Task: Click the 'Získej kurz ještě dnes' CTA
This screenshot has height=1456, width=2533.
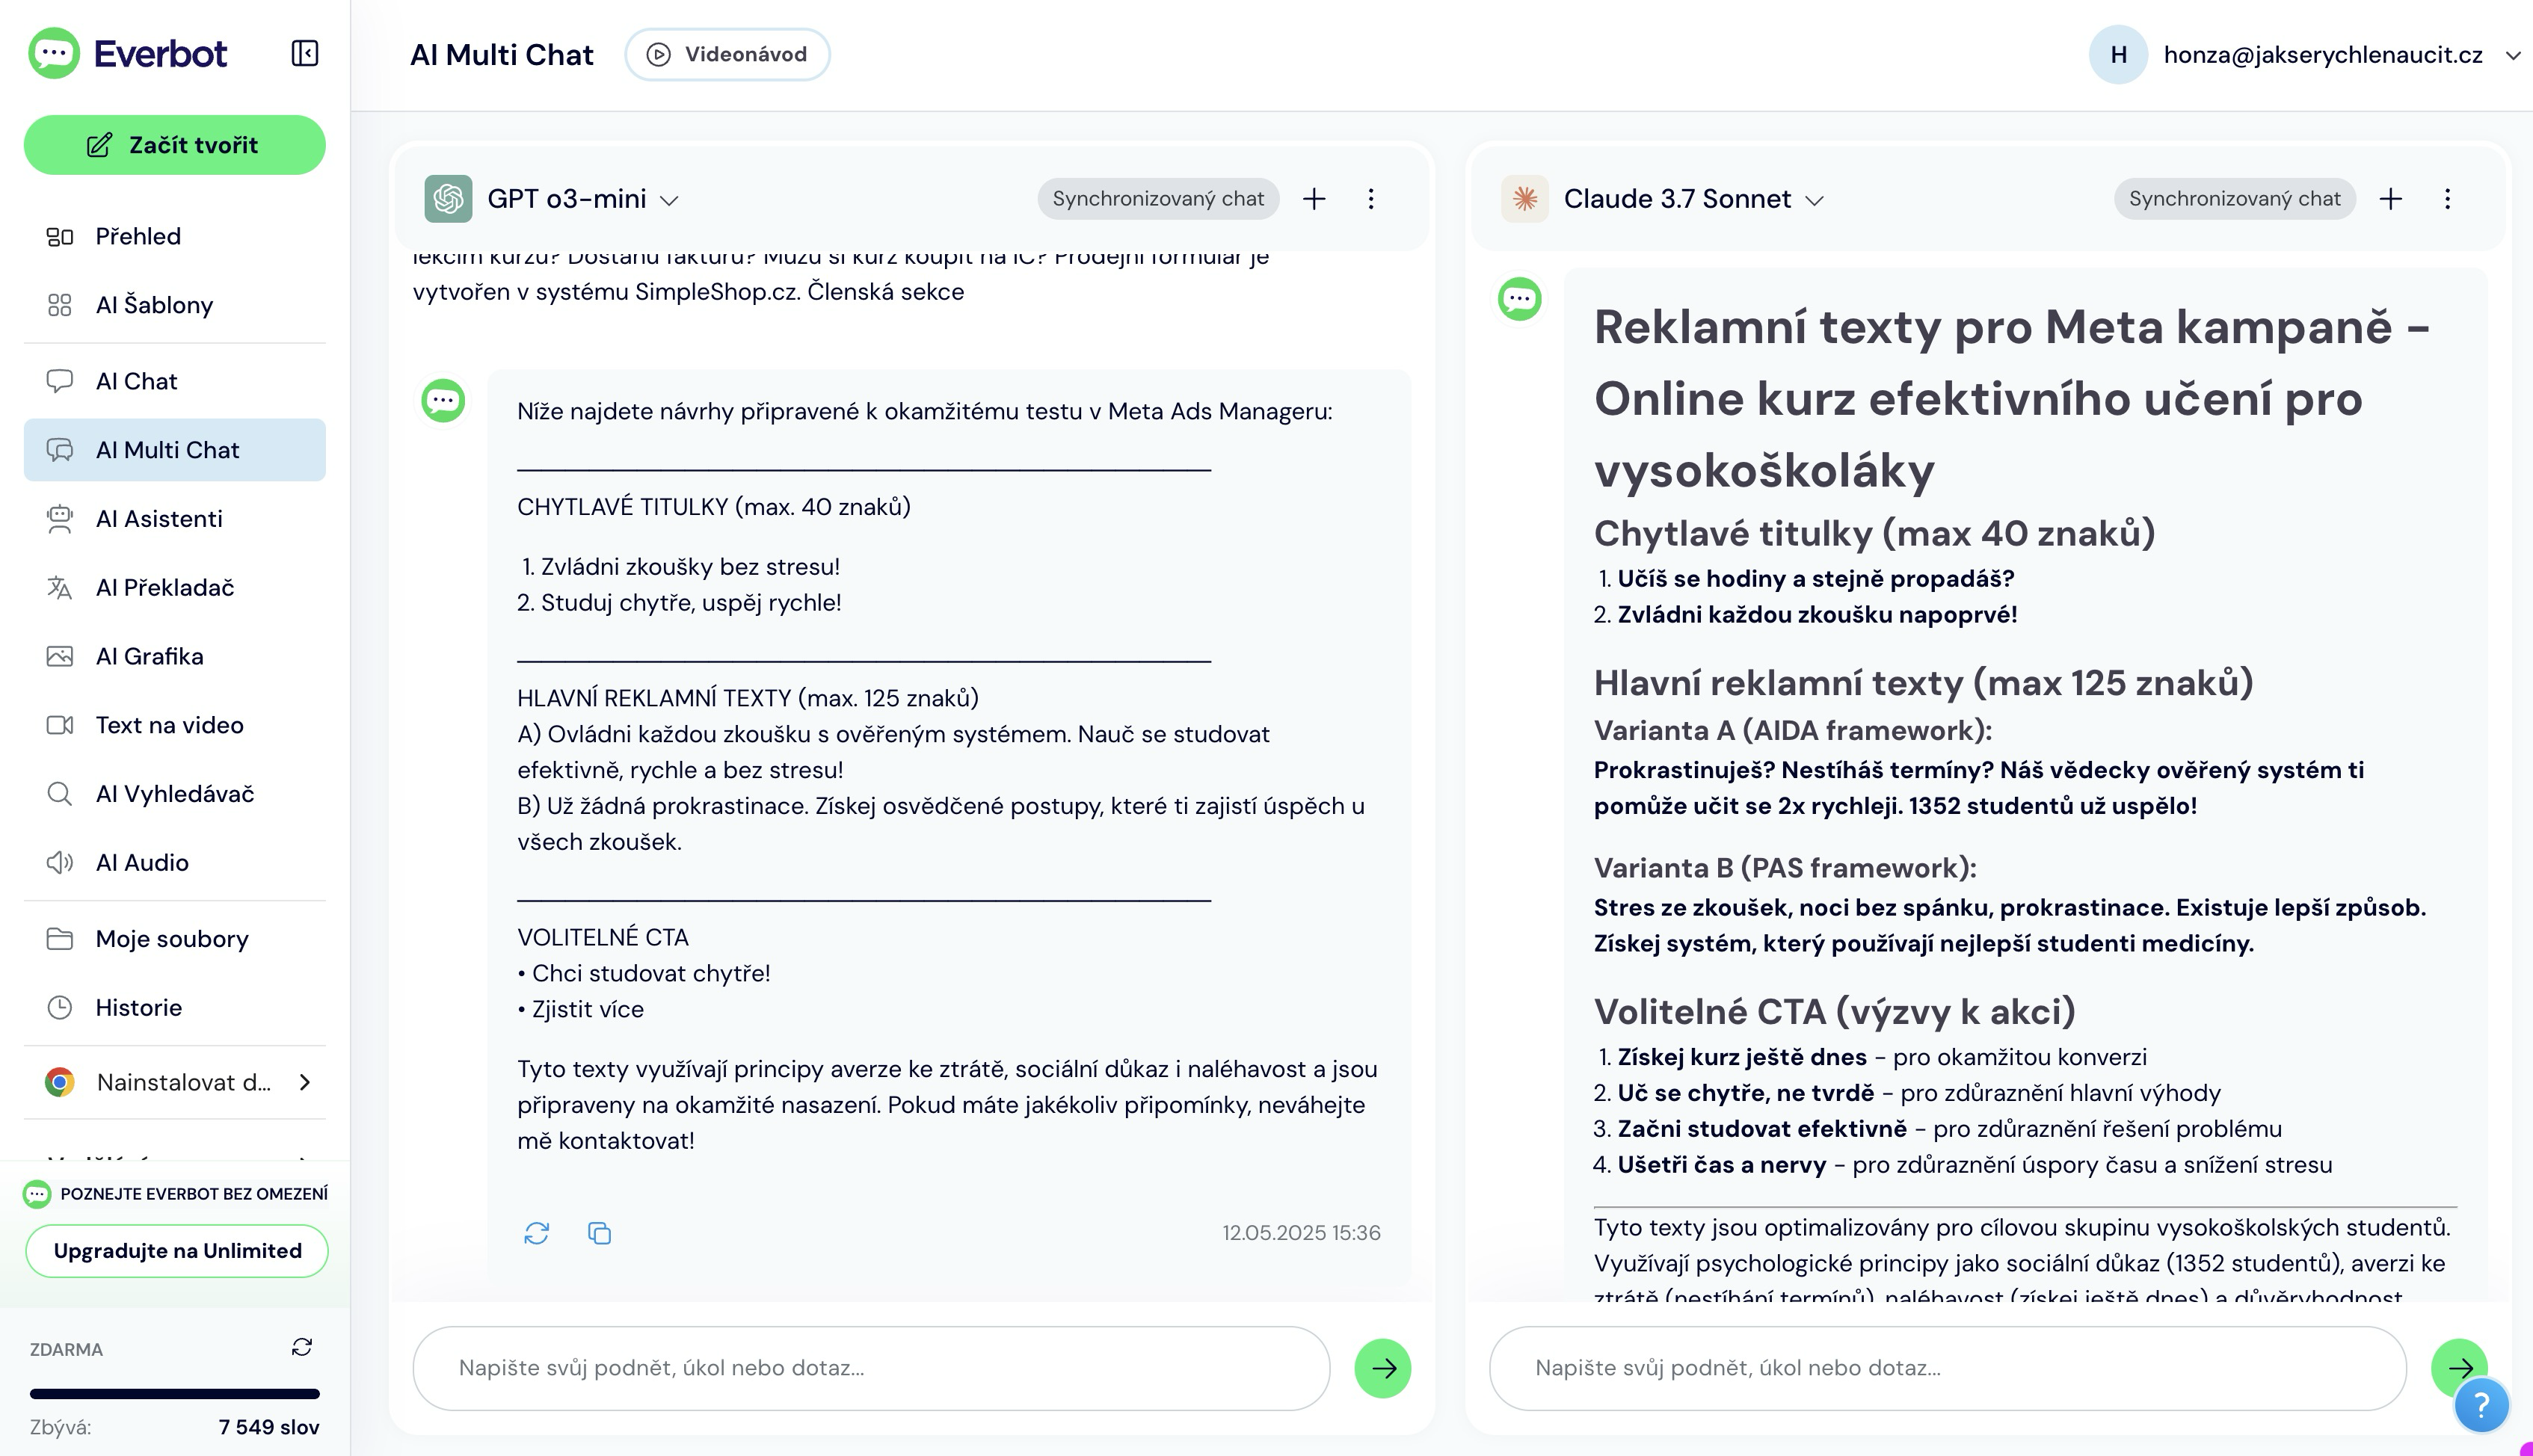Action: point(1742,1057)
